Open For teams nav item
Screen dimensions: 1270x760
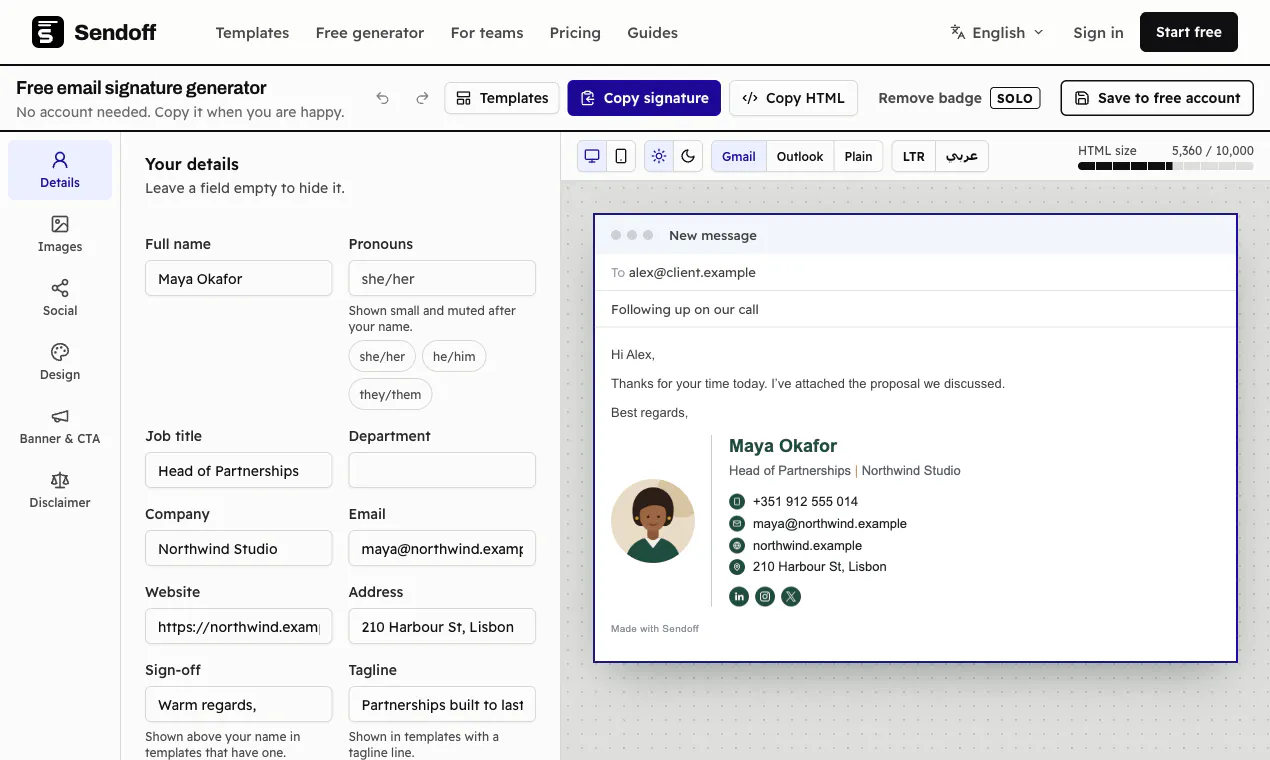coord(487,33)
